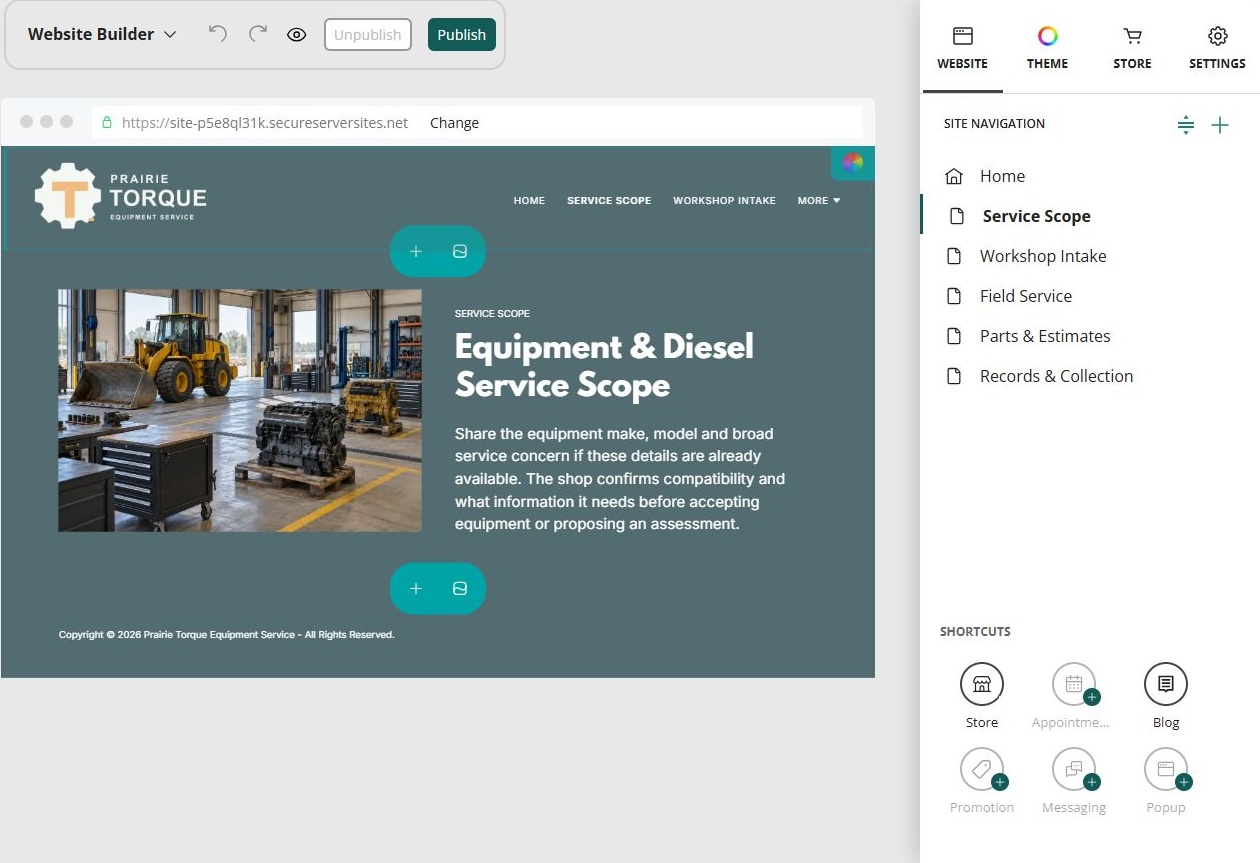The image size is (1260, 863).
Task: Publish the website
Action: [x=462, y=34]
